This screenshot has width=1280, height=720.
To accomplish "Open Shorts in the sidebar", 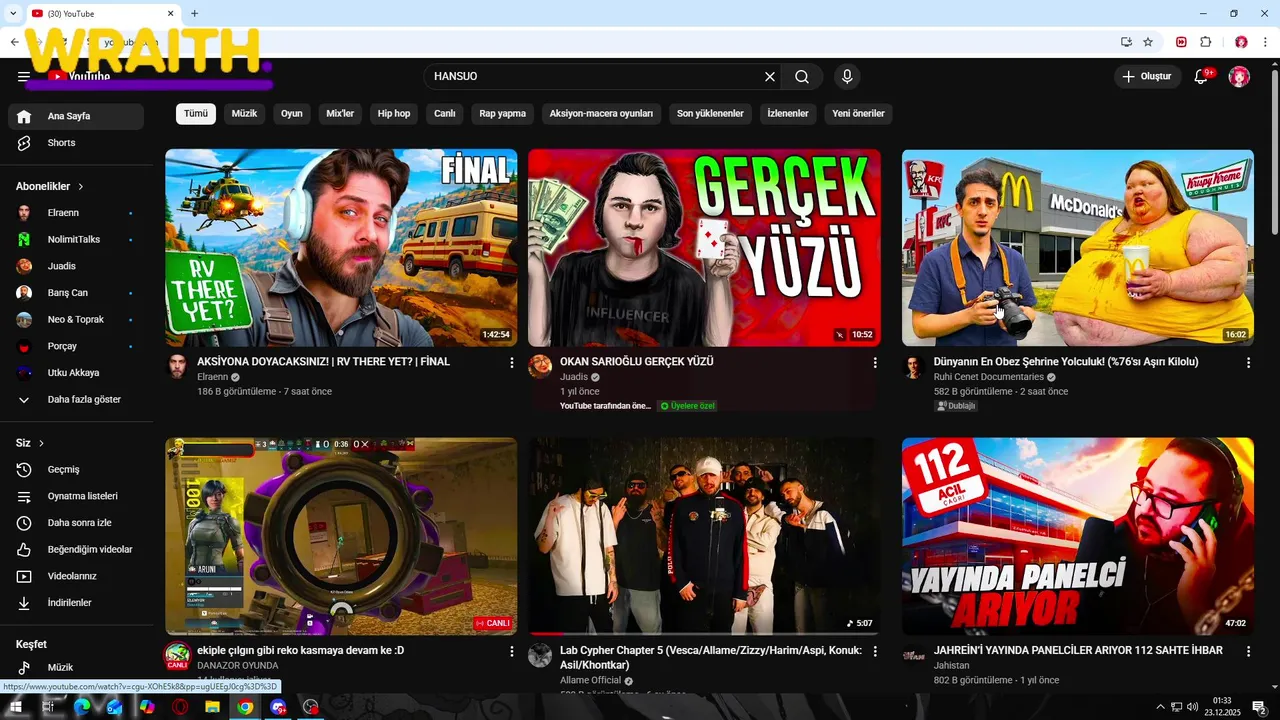I will 76,143.
